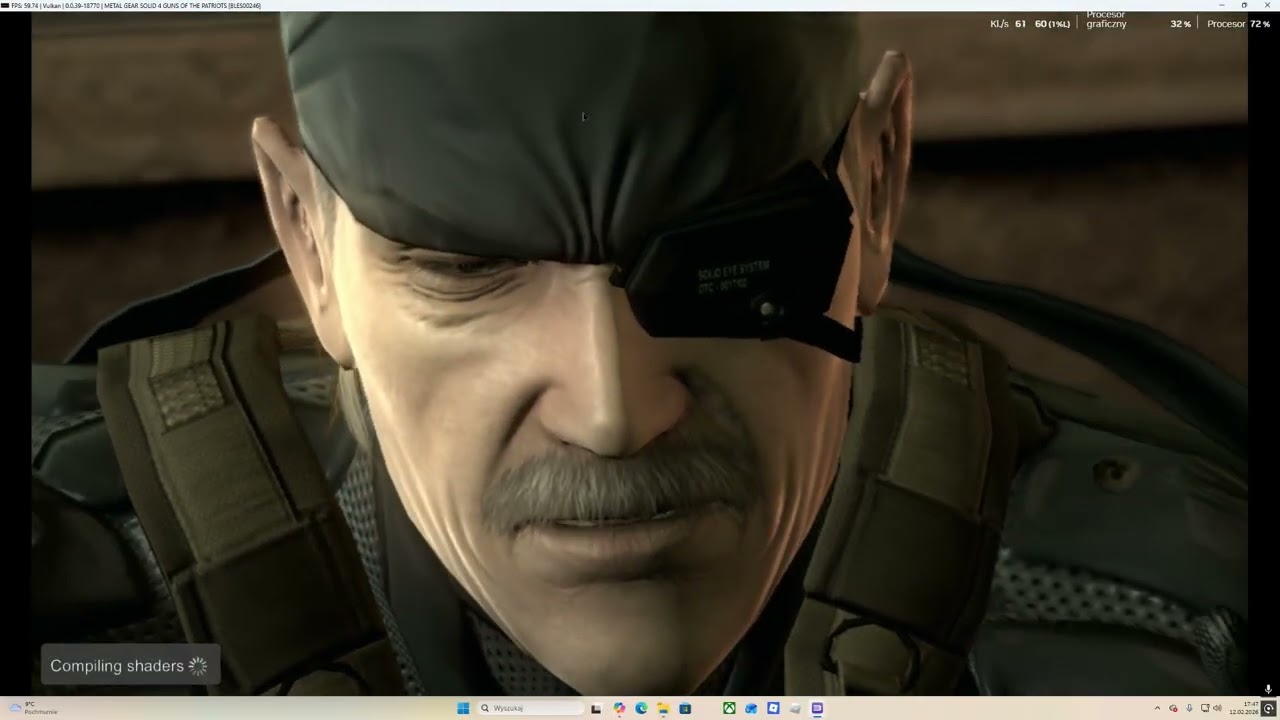Open the volume speaker tray icon

[x=1217, y=708]
